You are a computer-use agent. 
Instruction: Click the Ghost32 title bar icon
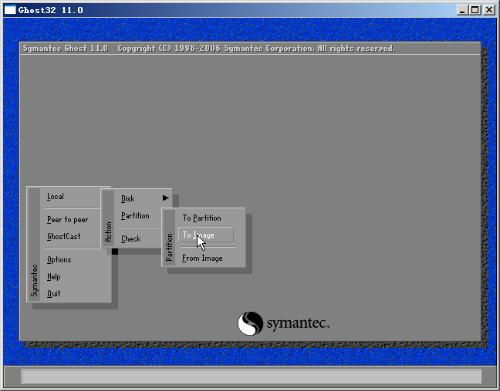click(x=10, y=10)
